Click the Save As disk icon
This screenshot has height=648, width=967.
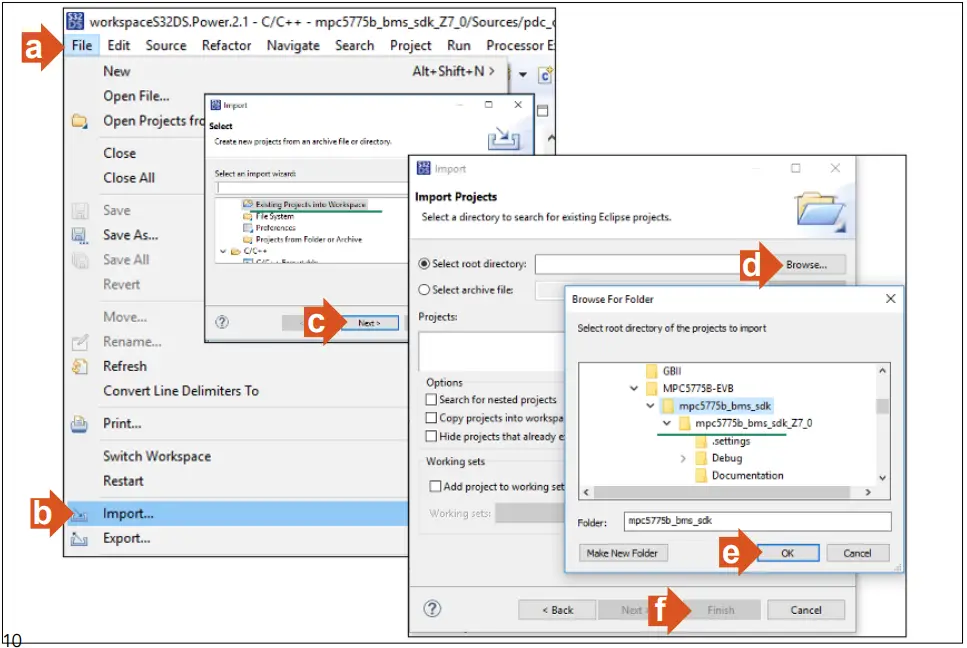click(x=80, y=236)
